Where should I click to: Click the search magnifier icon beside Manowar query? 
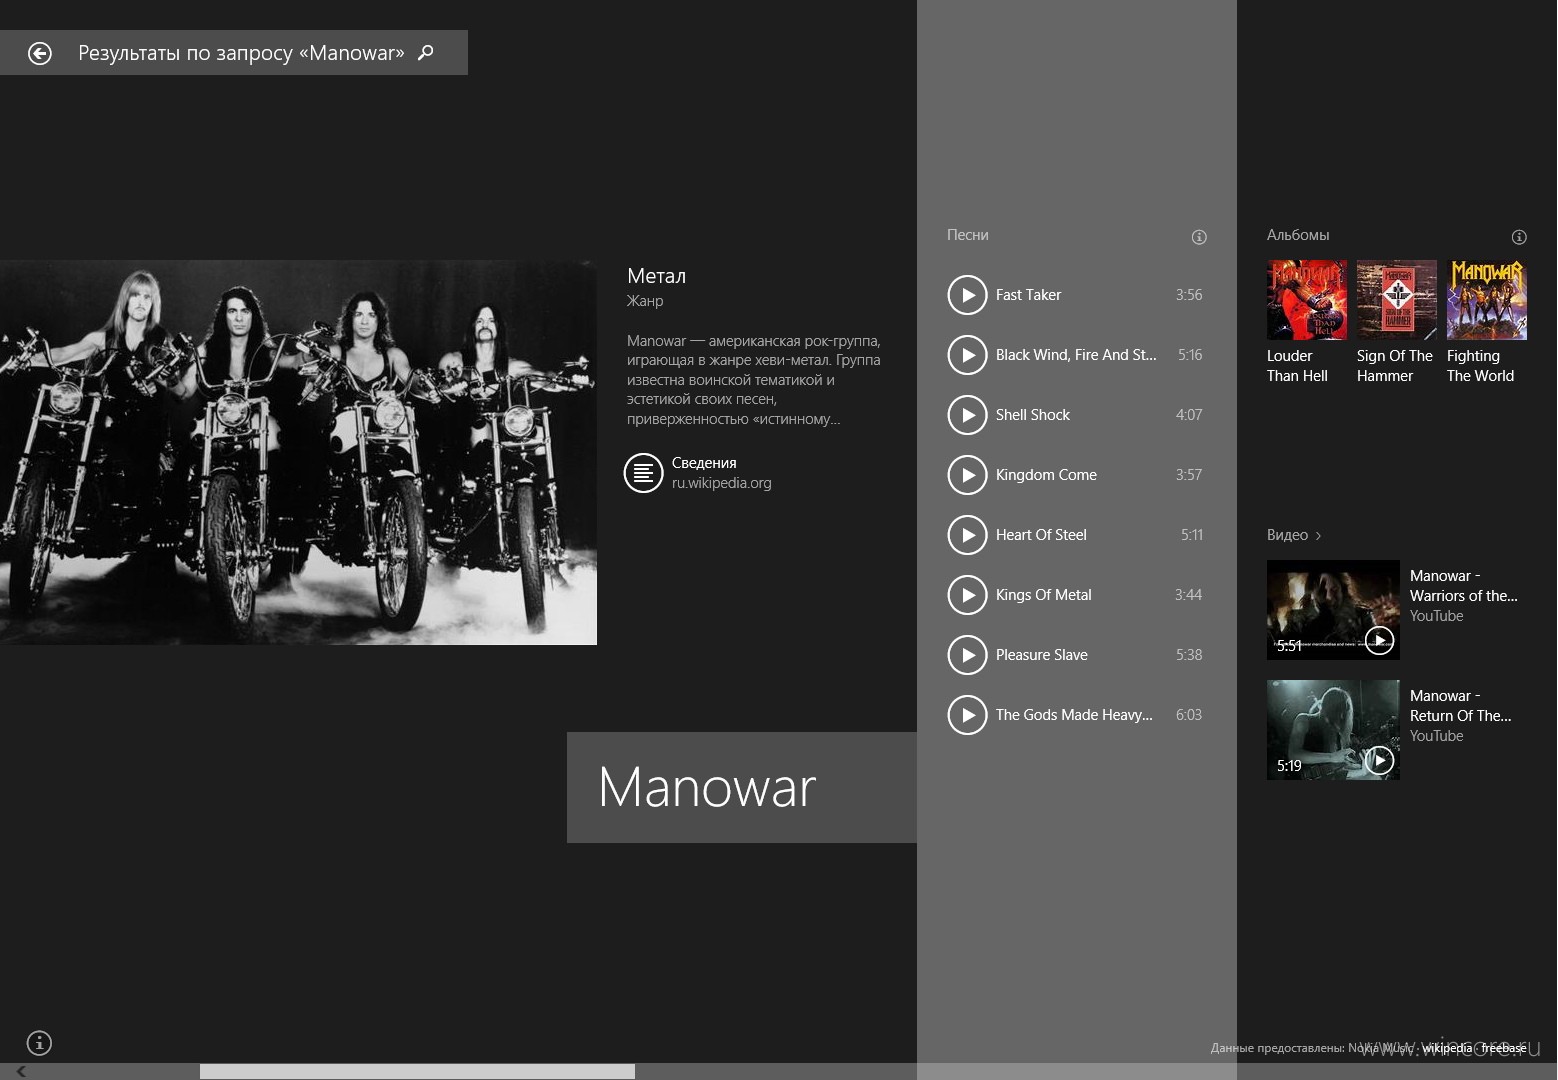coord(426,52)
